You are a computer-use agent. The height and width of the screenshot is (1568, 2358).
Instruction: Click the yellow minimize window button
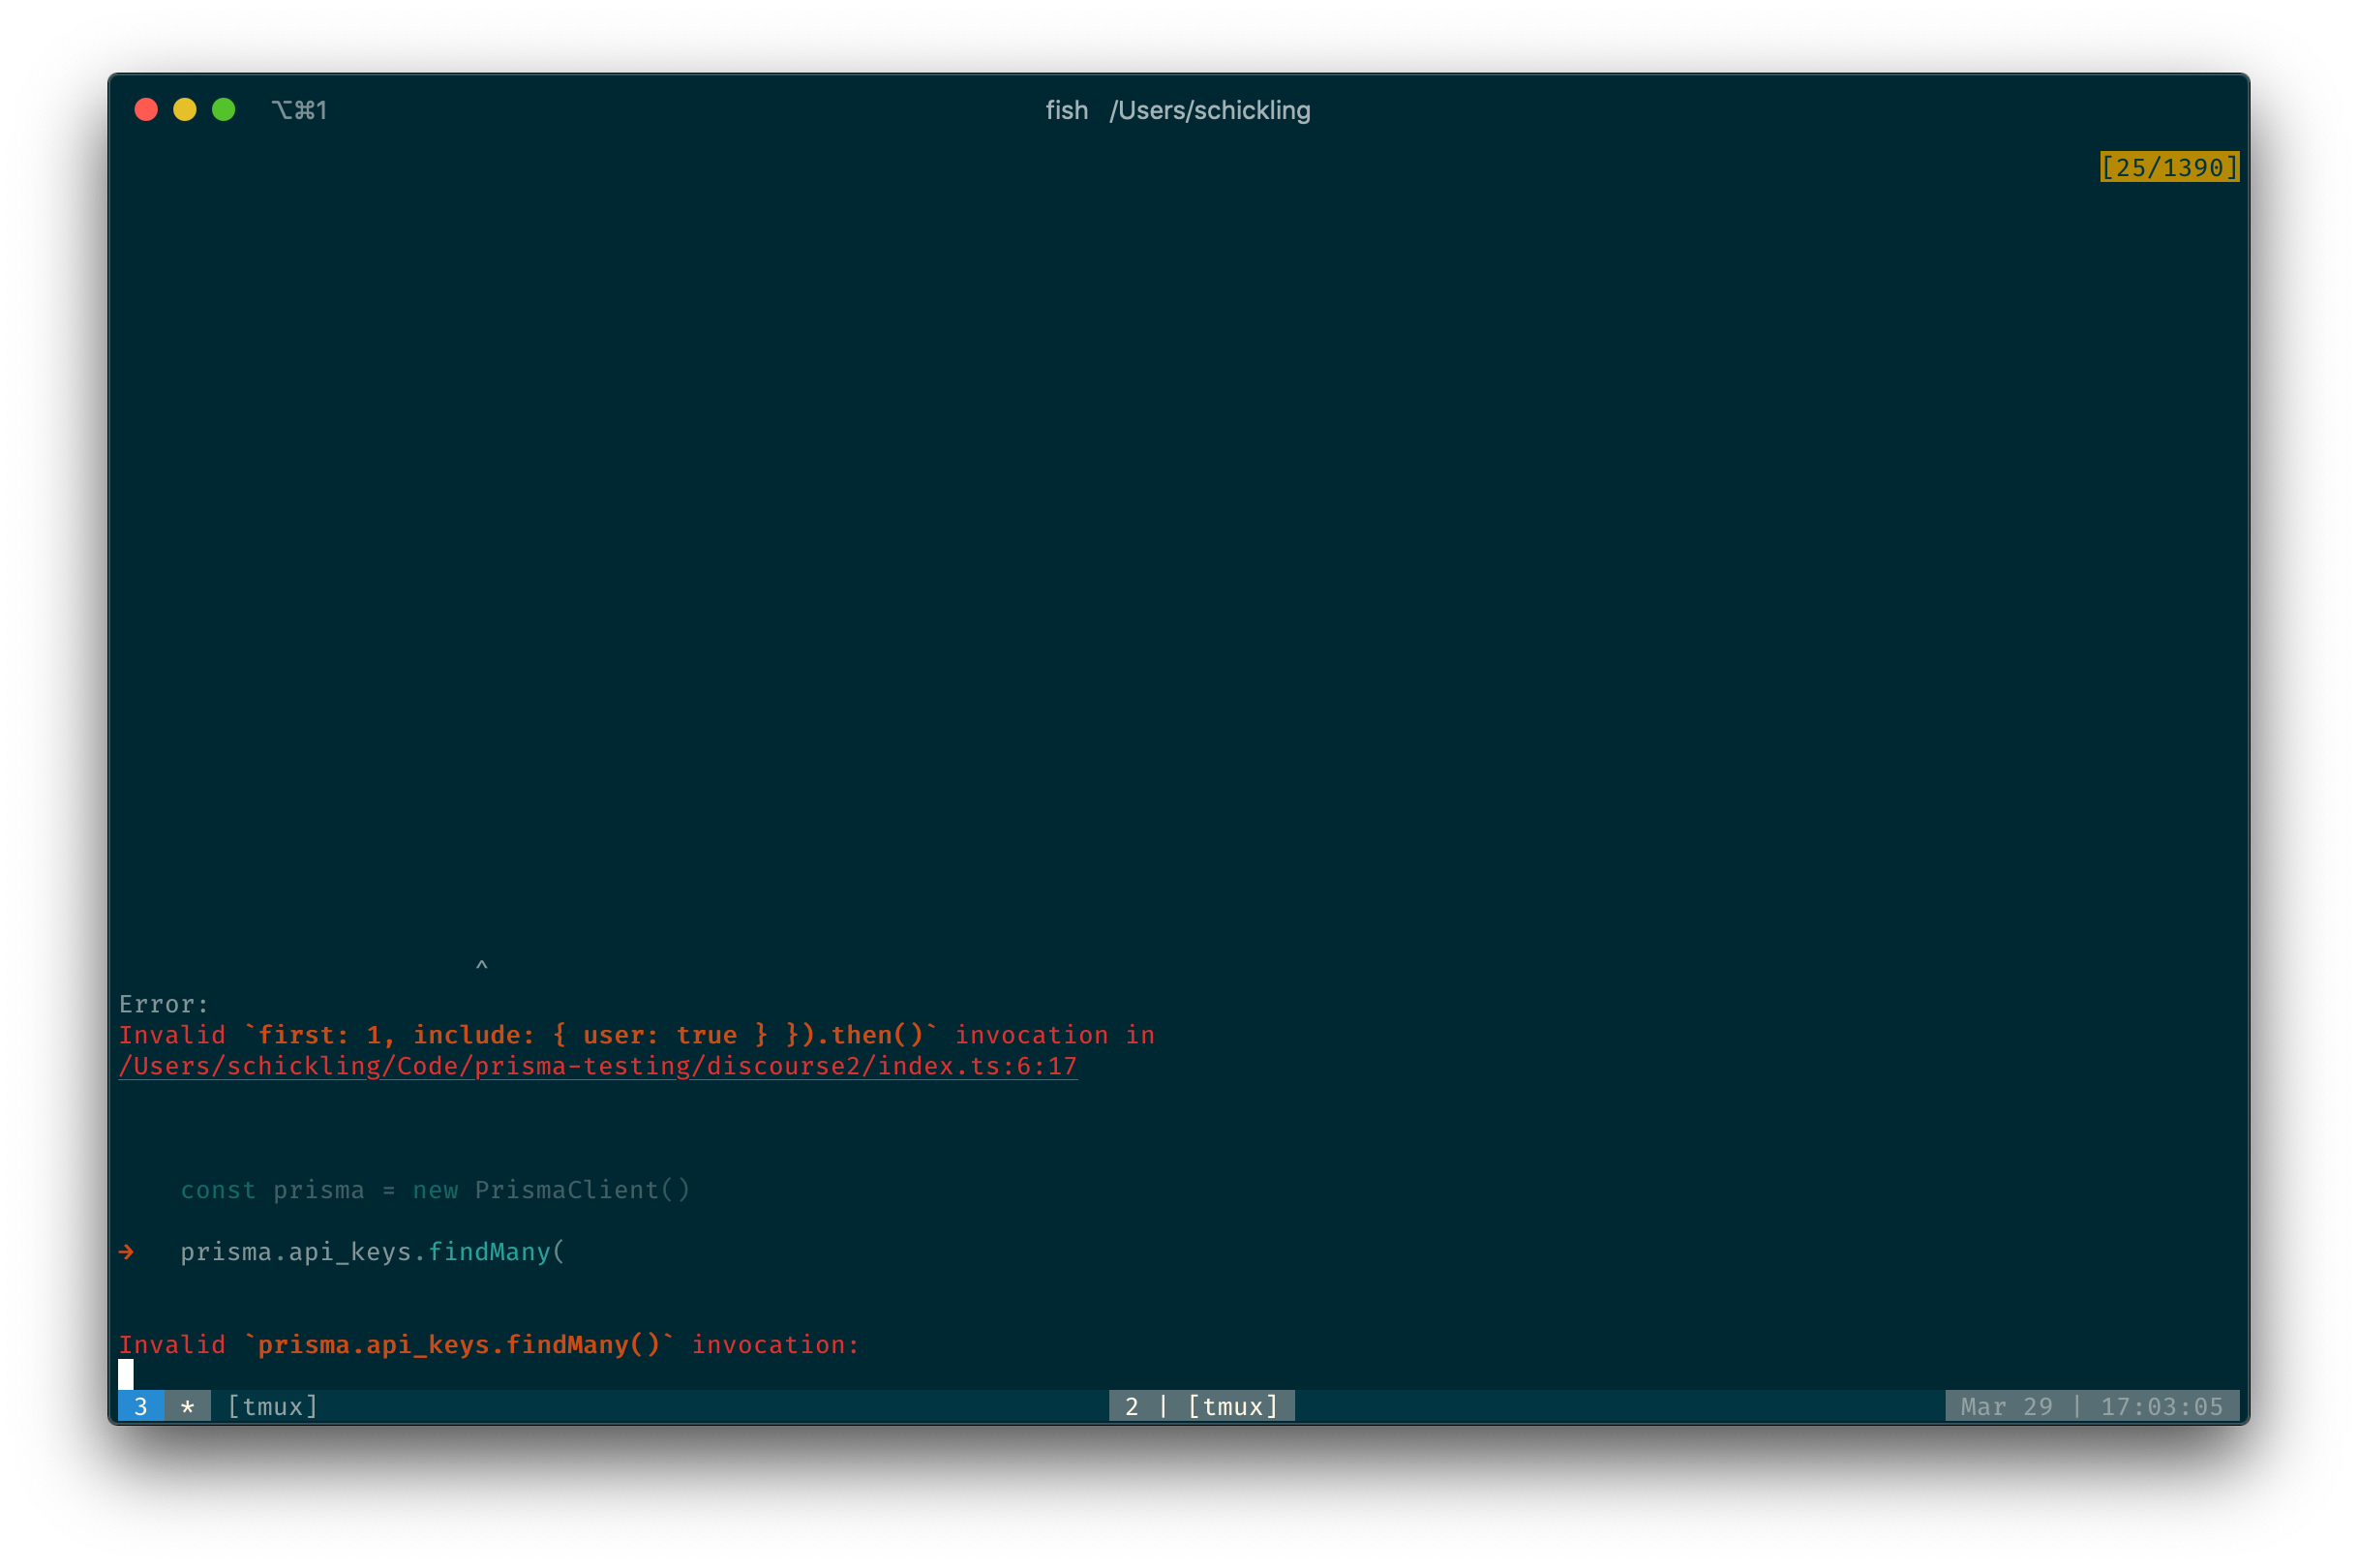coord(185,109)
